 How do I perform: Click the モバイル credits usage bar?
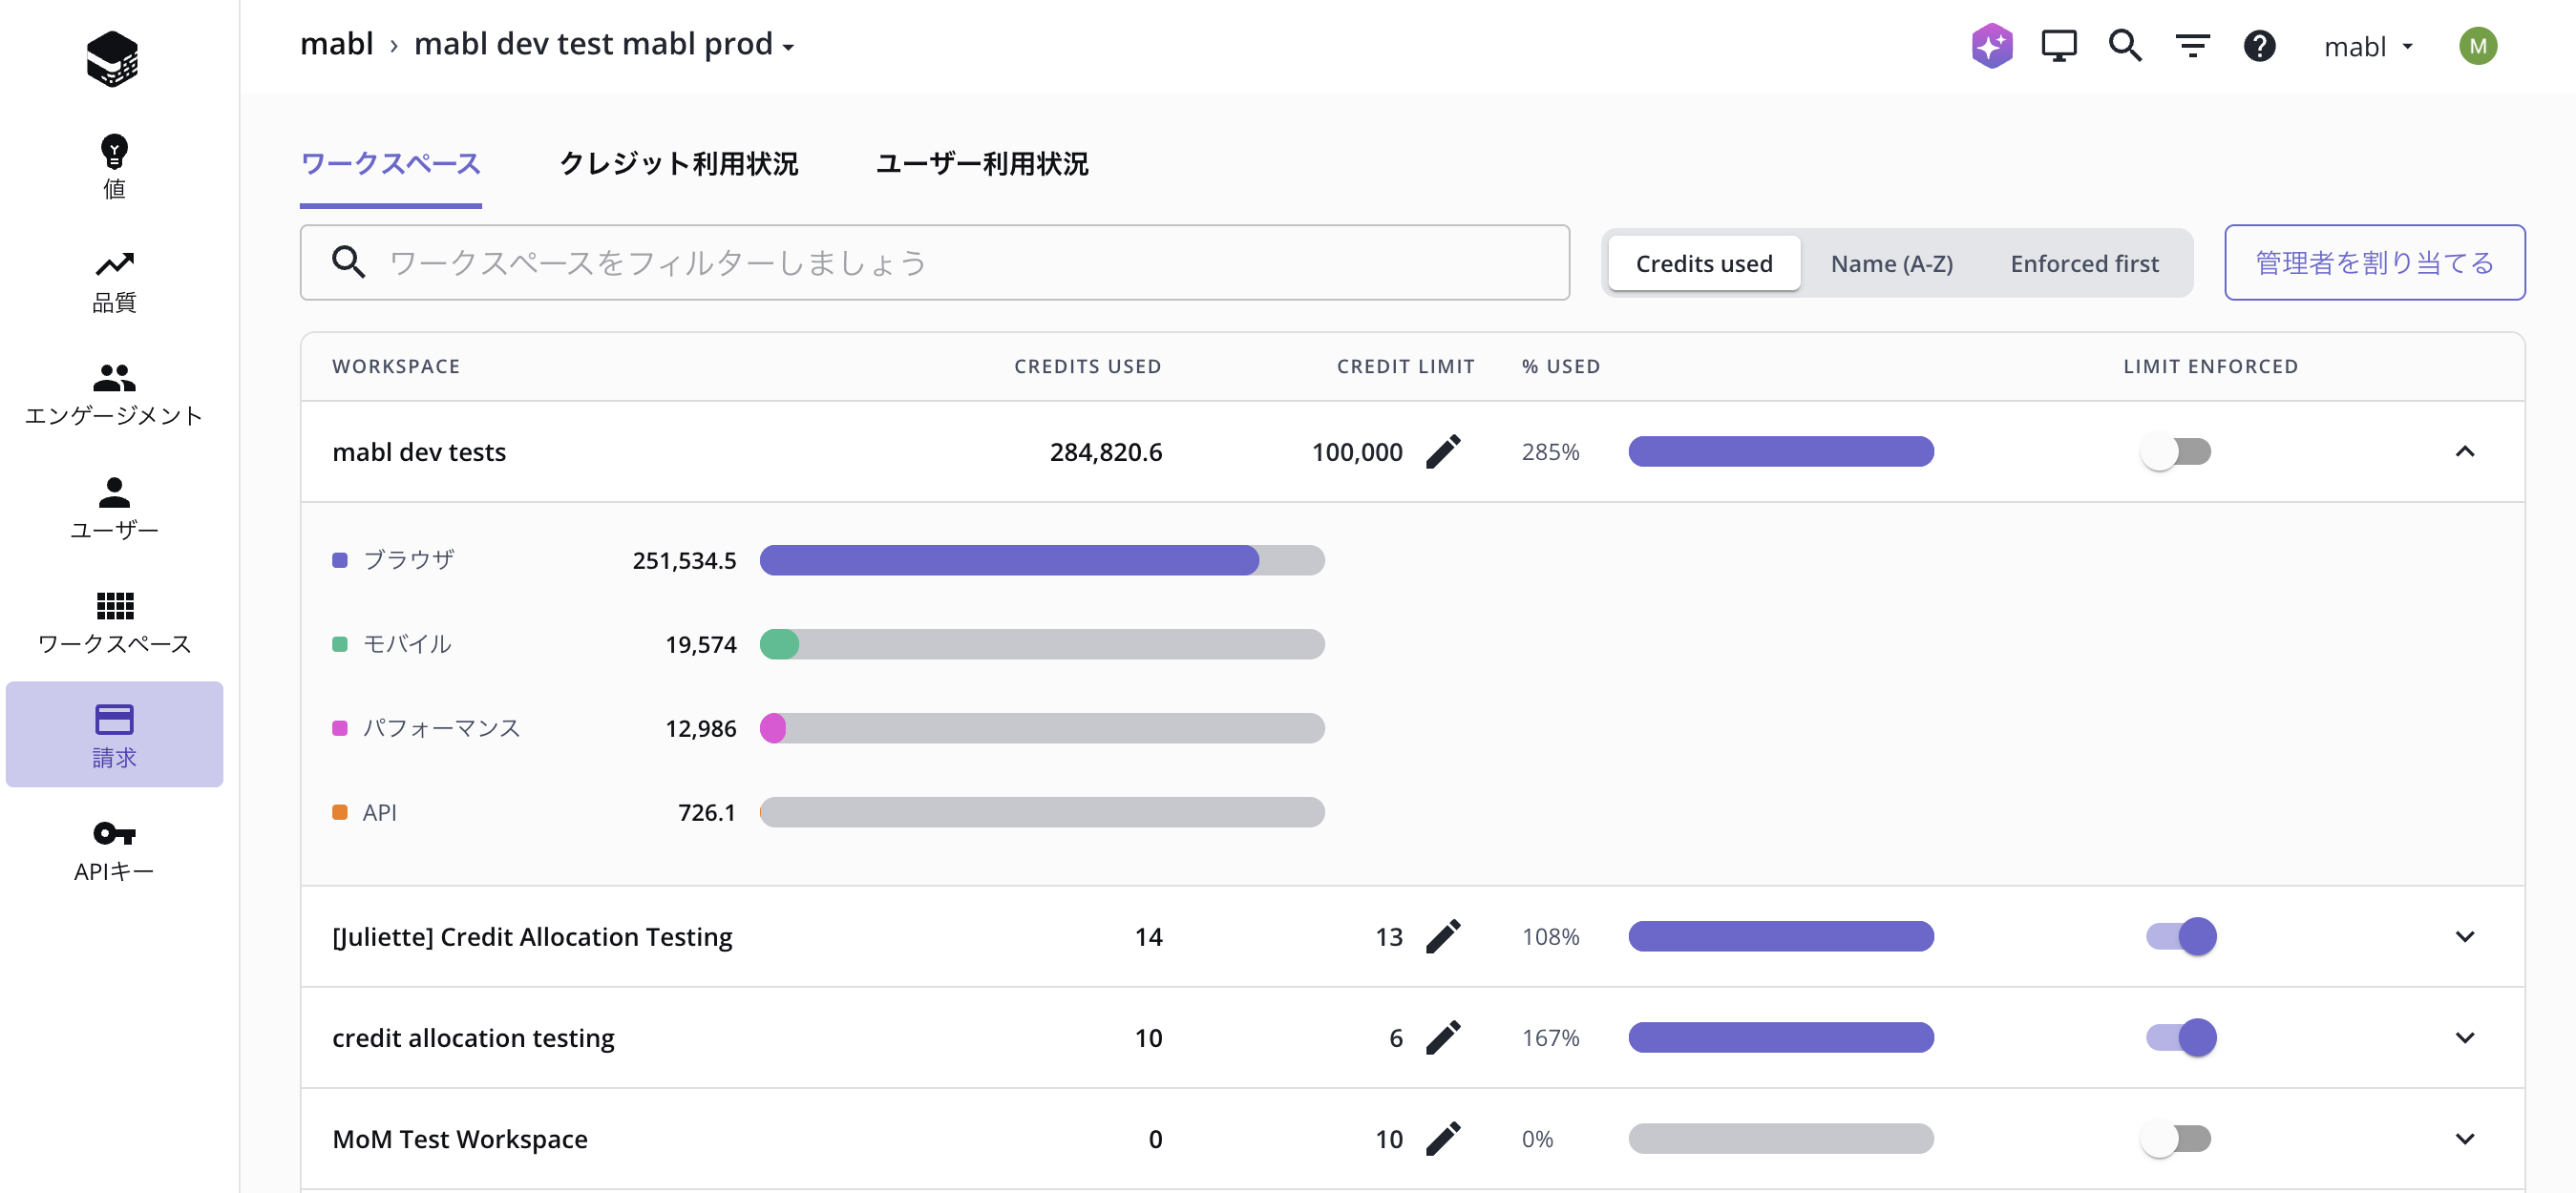point(1042,644)
